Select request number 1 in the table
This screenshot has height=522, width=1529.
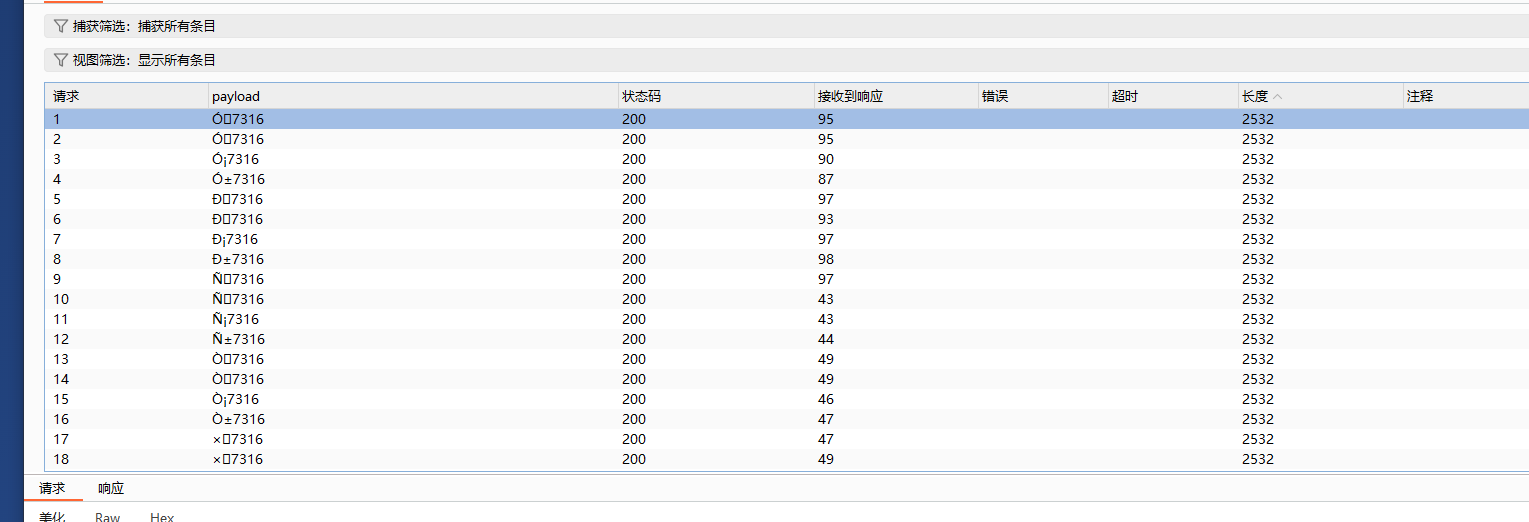788,119
